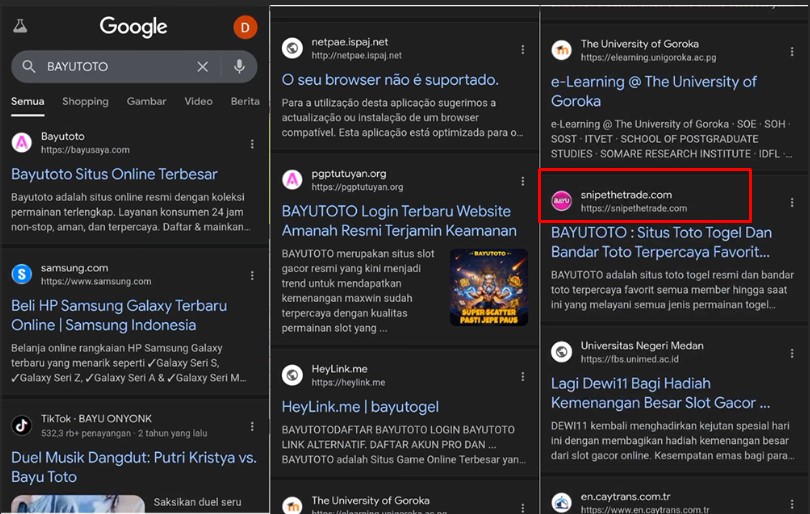This screenshot has height=514, width=810.
Task: Switch to the Gambar tab
Action: coord(147,101)
